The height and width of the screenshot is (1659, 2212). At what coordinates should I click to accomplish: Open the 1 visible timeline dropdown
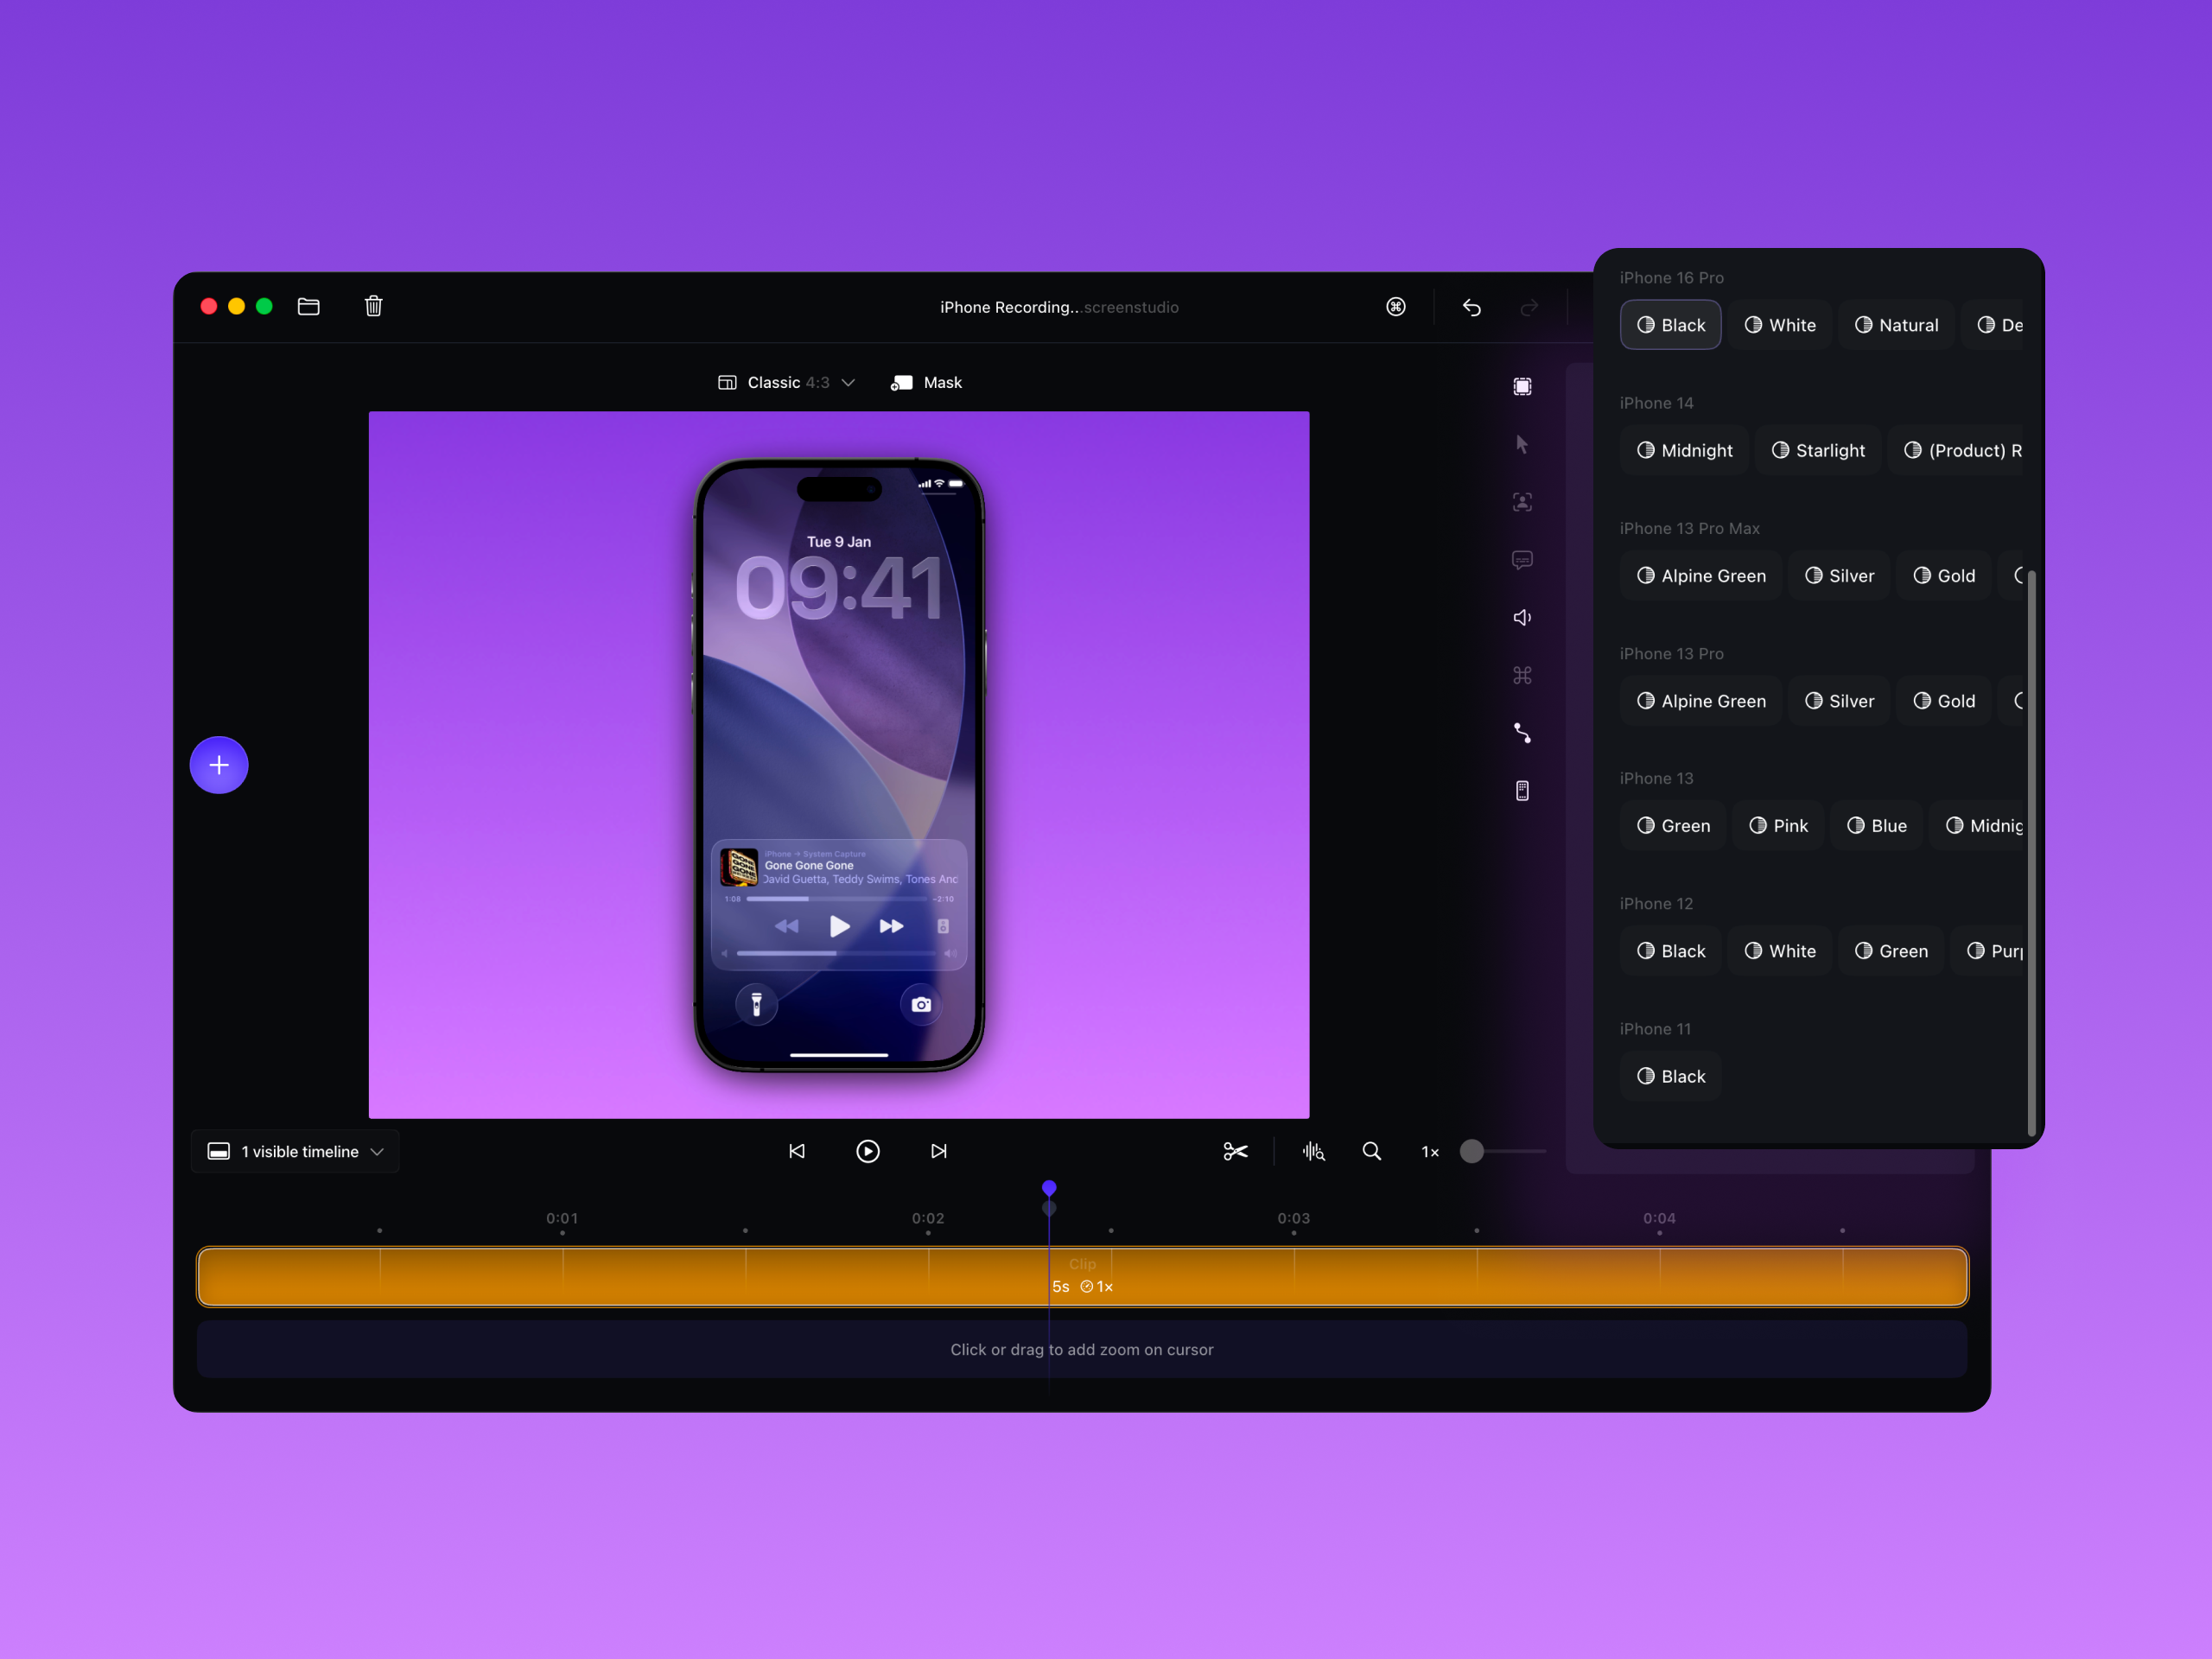click(x=295, y=1151)
